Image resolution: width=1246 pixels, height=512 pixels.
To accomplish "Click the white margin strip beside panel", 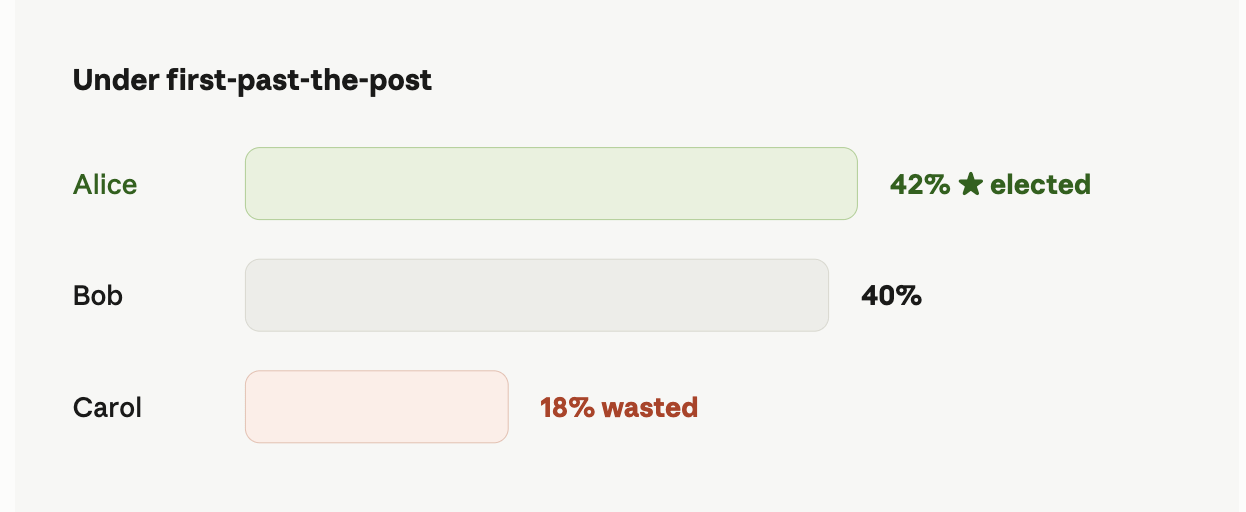I will [7, 256].
